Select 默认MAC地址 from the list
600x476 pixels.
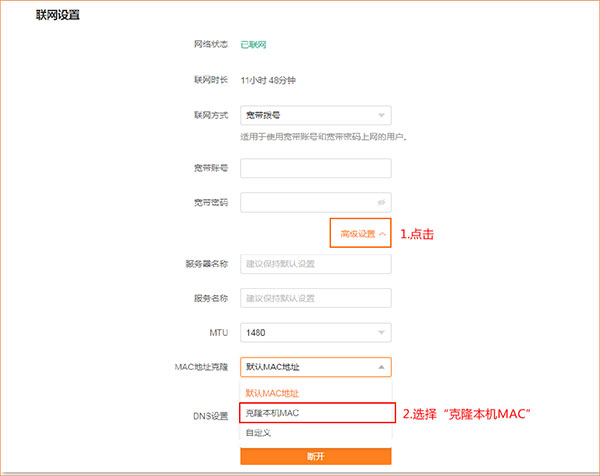pos(272,393)
